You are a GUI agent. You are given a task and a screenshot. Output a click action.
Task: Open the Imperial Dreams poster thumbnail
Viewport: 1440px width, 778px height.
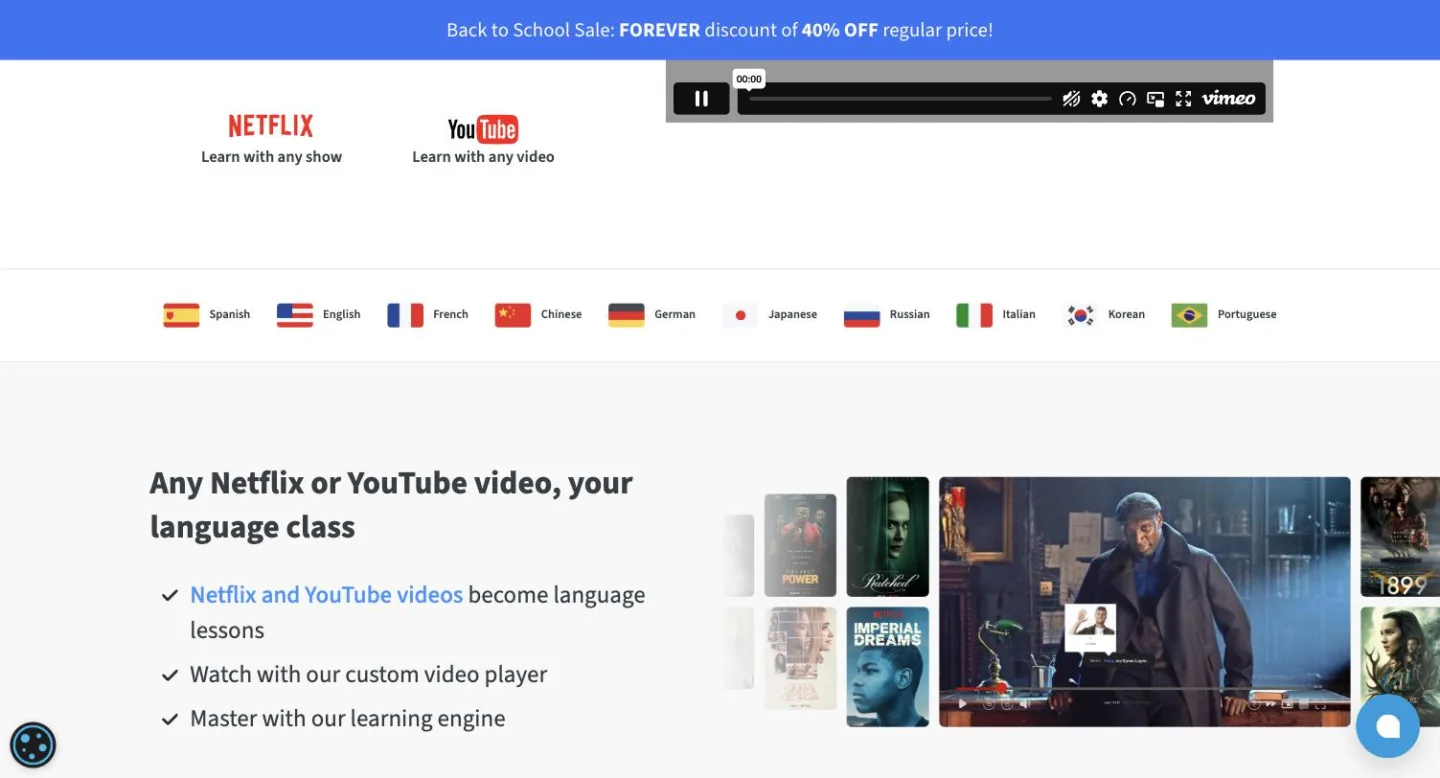point(888,667)
